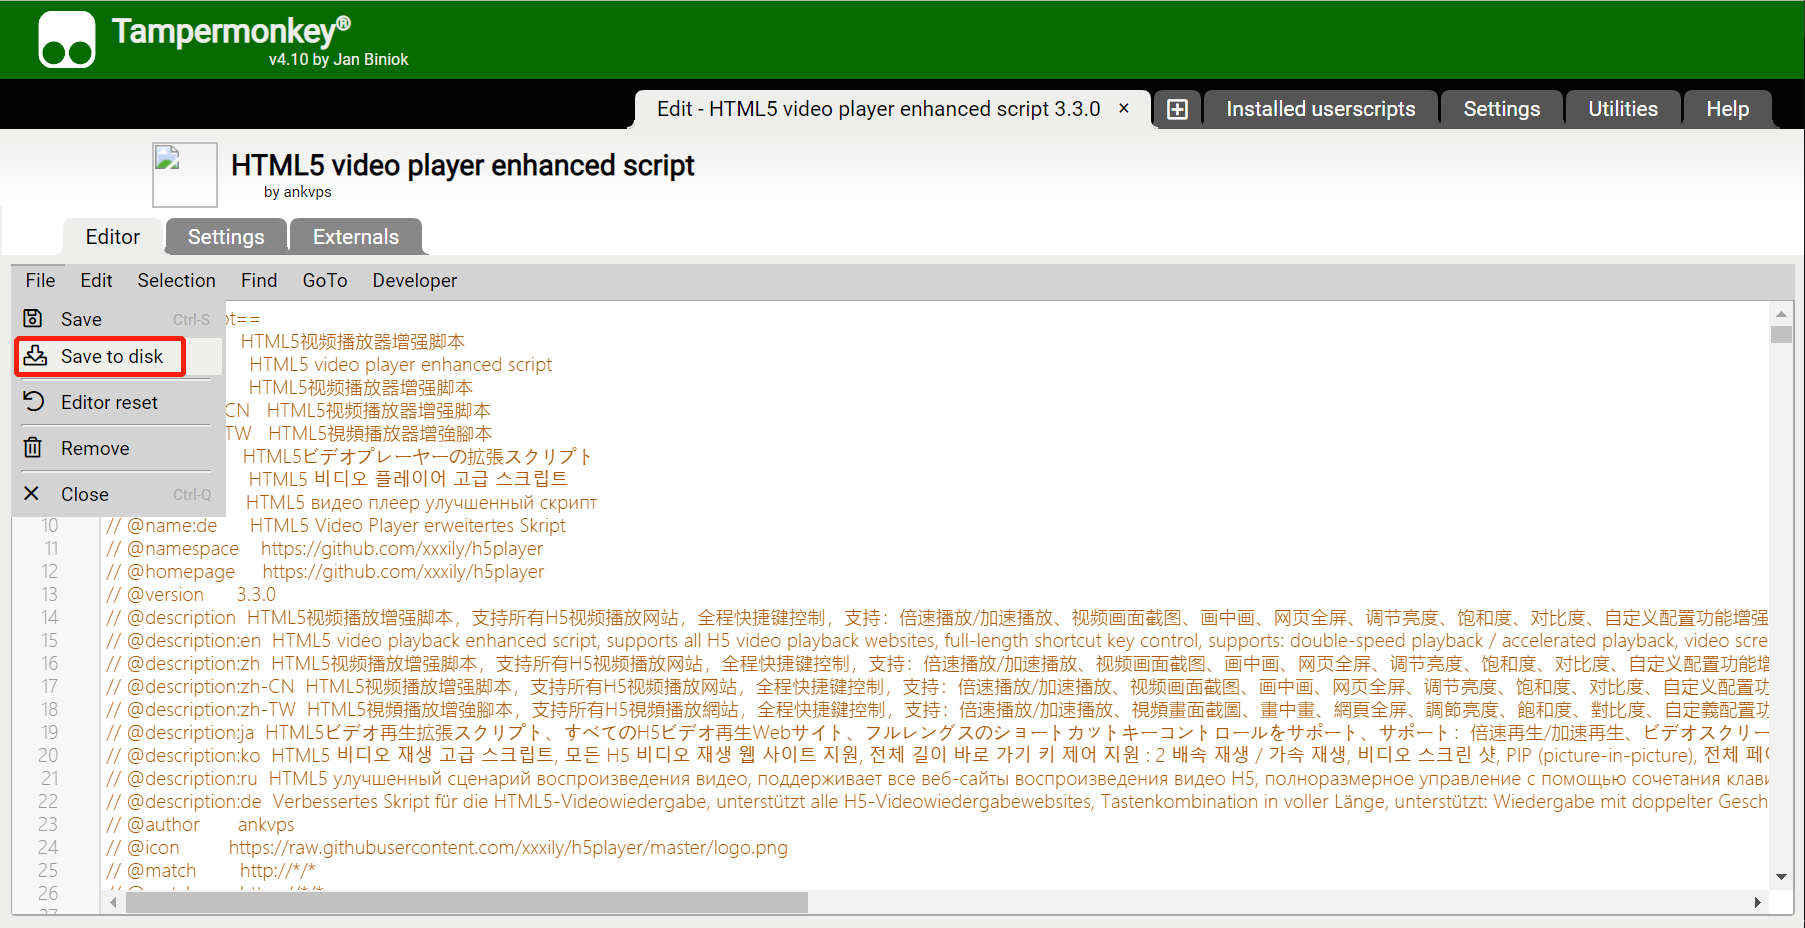The height and width of the screenshot is (928, 1805).
Task: Click the vertical scrollbar up arrow
Action: [x=1781, y=314]
